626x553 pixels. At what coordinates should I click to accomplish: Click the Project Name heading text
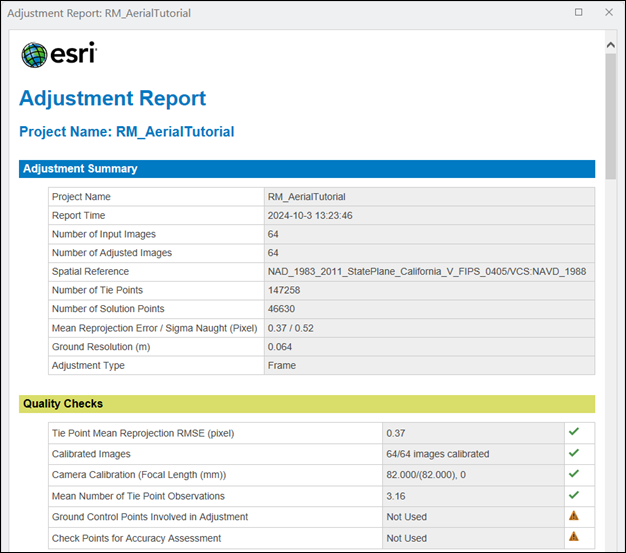point(127,132)
